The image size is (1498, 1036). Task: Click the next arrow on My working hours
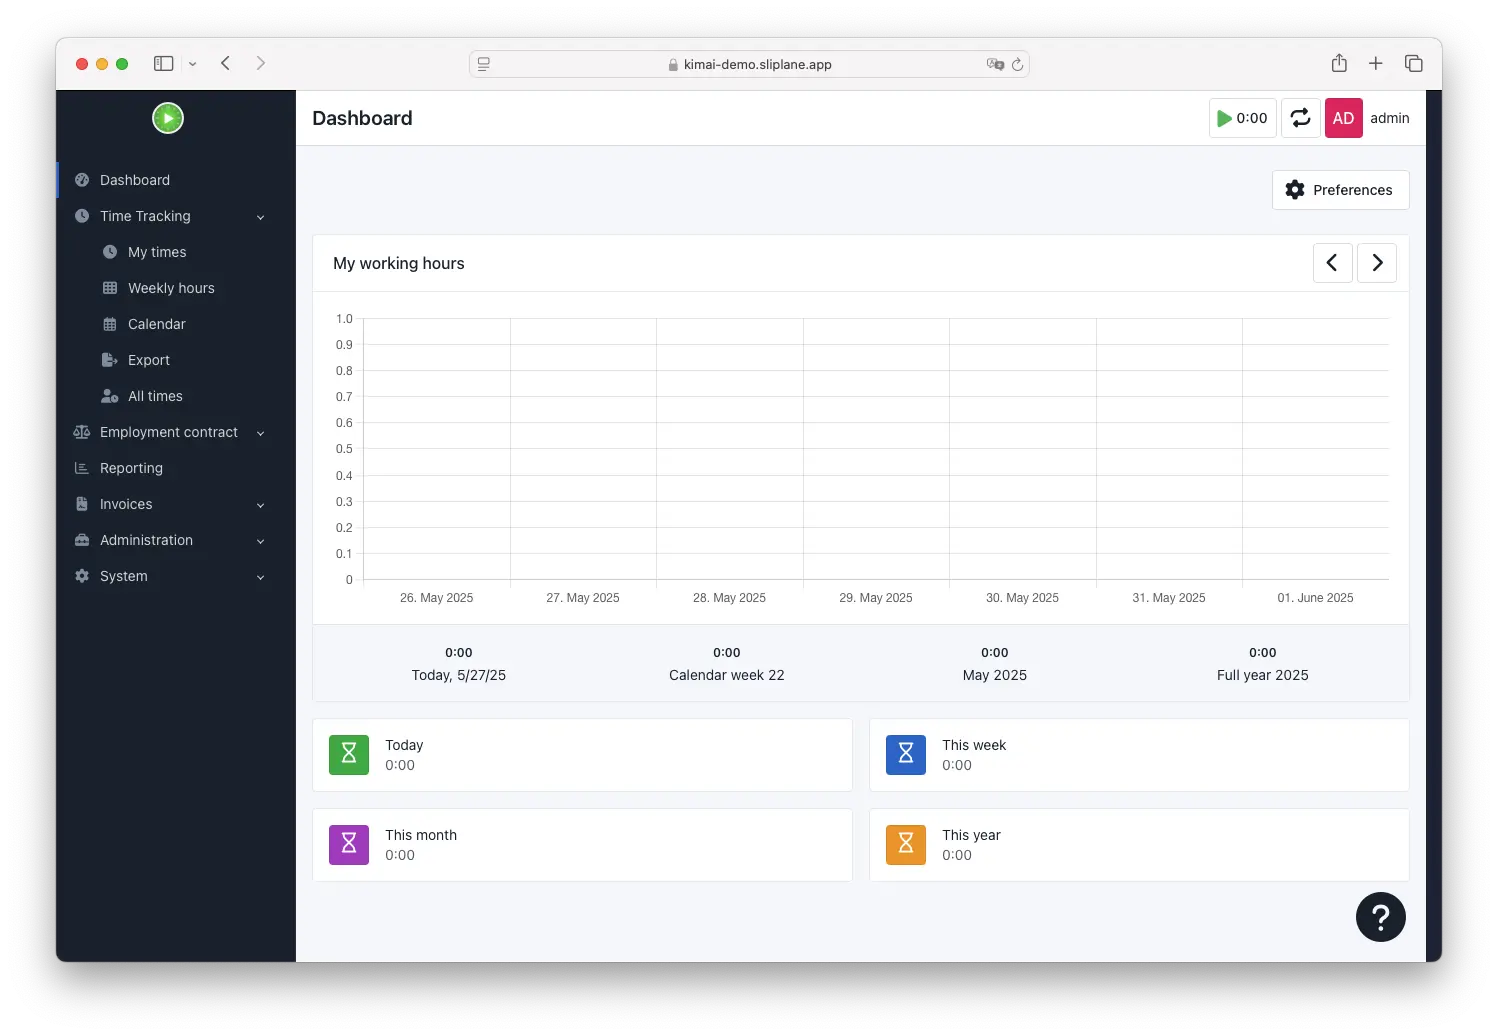click(1377, 262)
